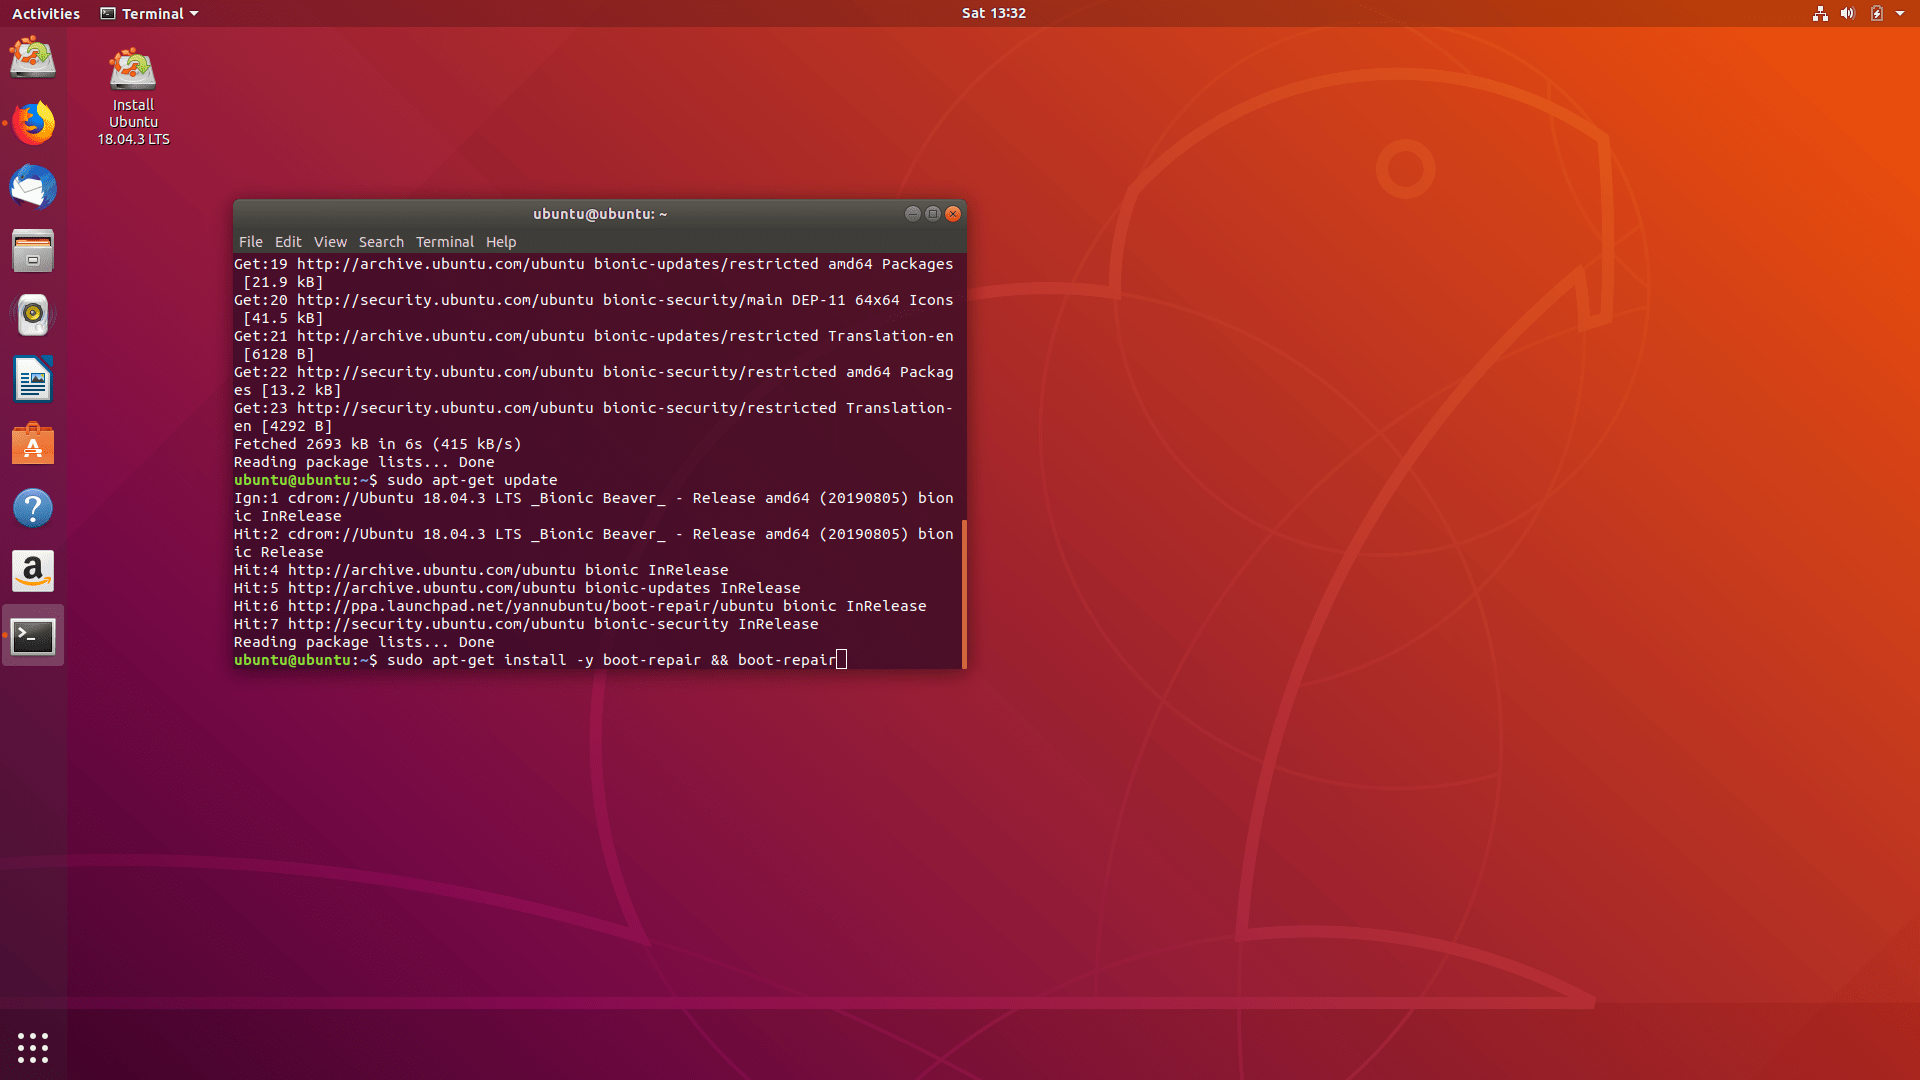1920x1080 pixels.
Task: Open system menu dropdown arrow in top bar
Action: pos(1899,14)
